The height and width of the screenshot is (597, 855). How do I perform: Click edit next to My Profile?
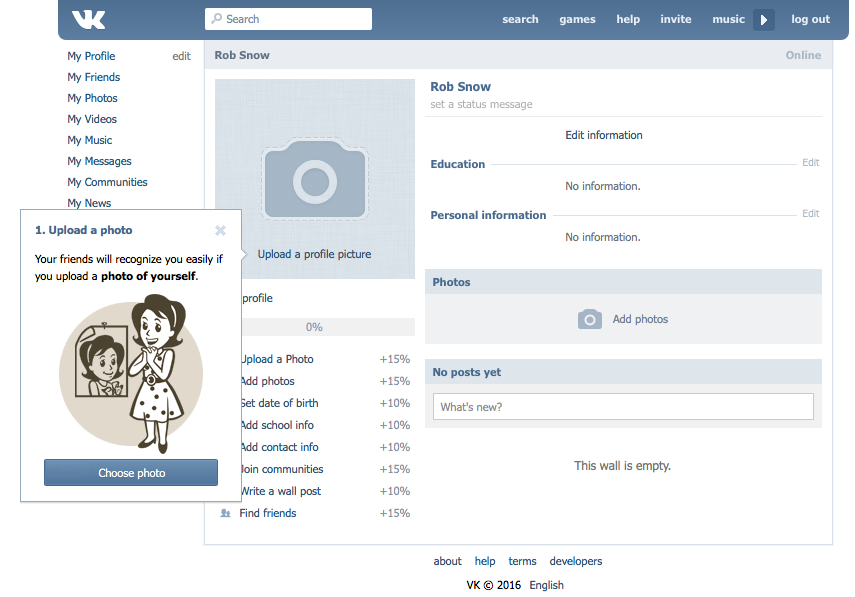pos(181,56)
